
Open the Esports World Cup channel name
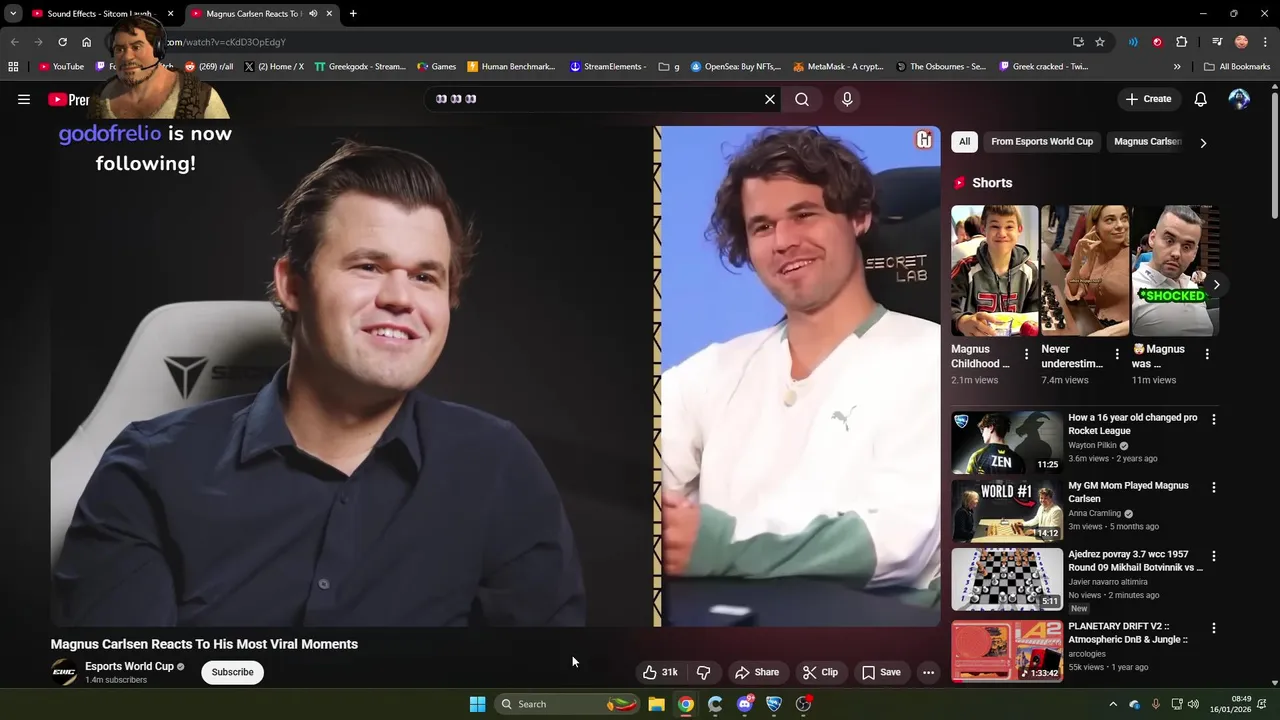[x=129, y=666]
